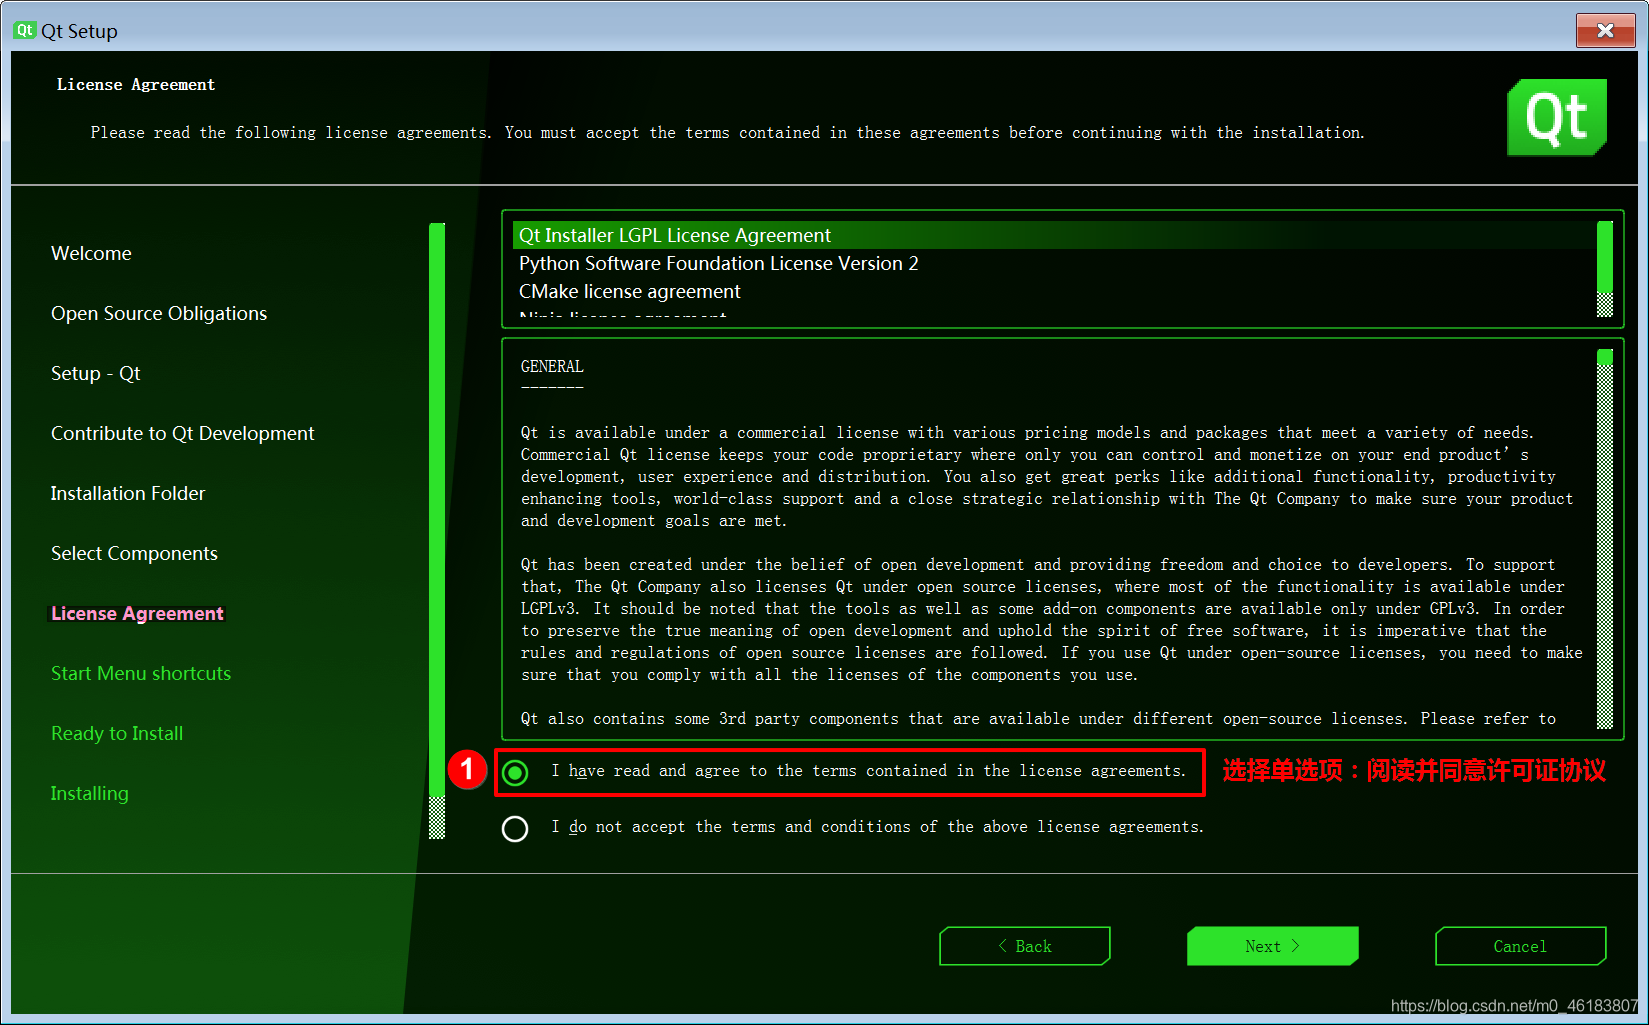The image size is (1649, 1025).
Task: Click the Qt icon in title bar
Action: pos(25,30)
